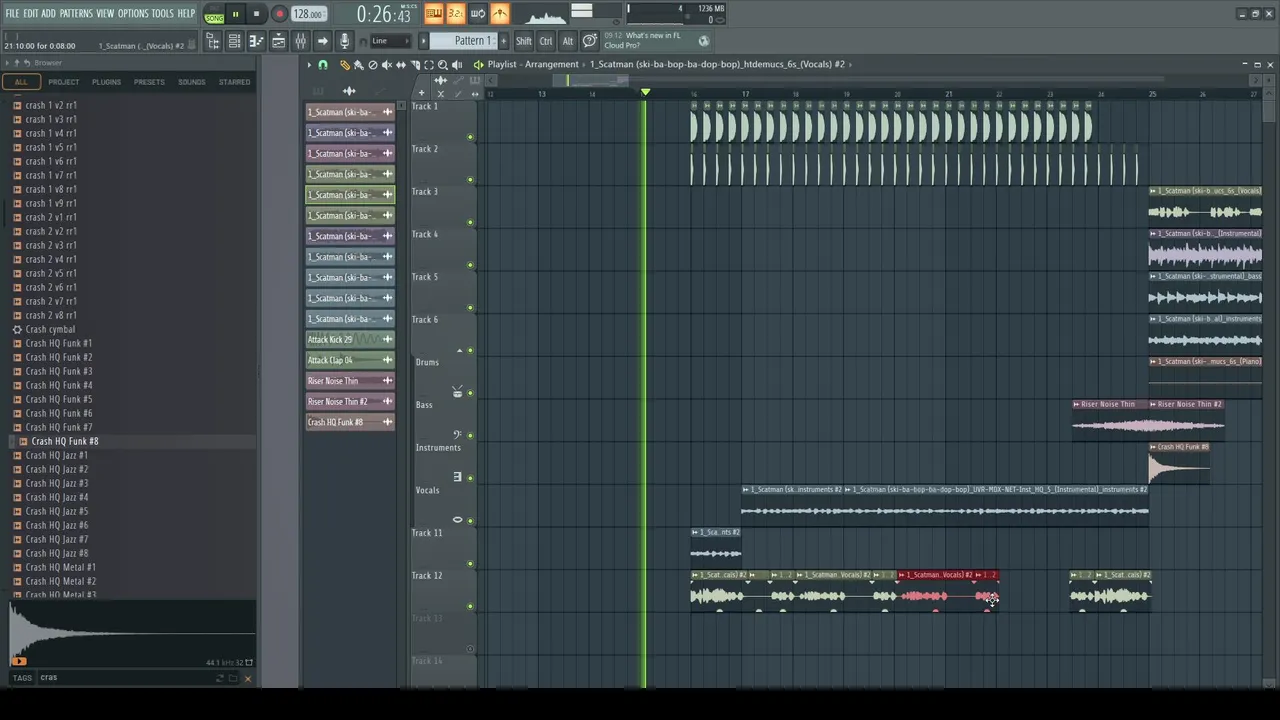Select Attack Kick 29 in picker
The image size is (1280, 720).
point(349,340)
